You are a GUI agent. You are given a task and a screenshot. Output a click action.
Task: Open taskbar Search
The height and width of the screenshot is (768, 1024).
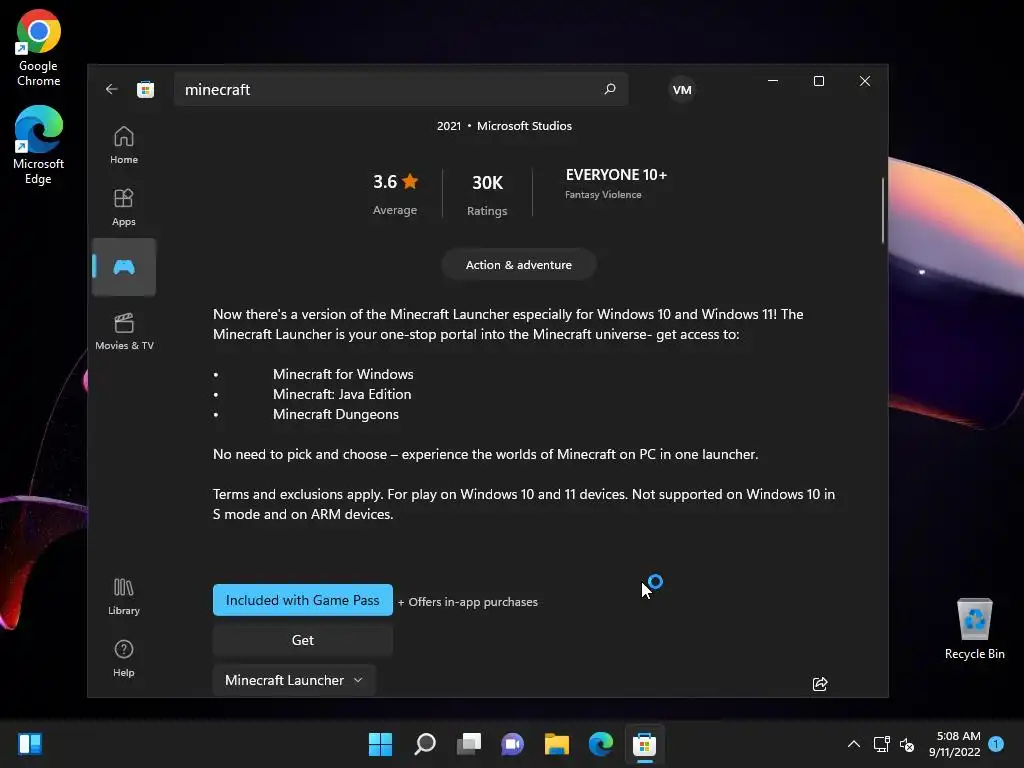(x=424, y=744)
